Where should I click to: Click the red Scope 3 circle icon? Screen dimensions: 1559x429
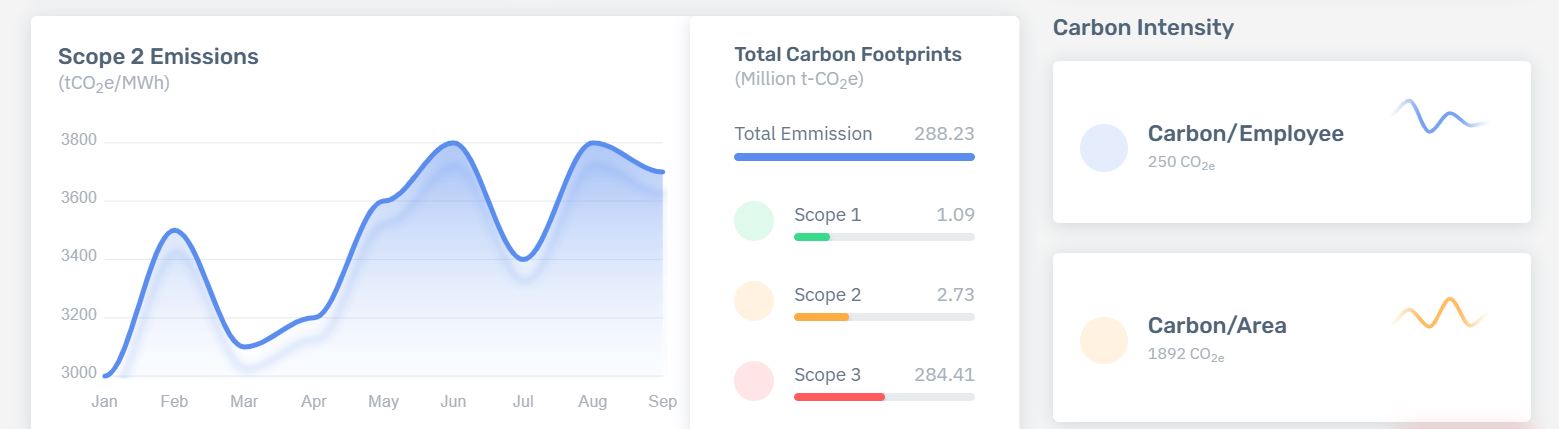tap(753, 381)
